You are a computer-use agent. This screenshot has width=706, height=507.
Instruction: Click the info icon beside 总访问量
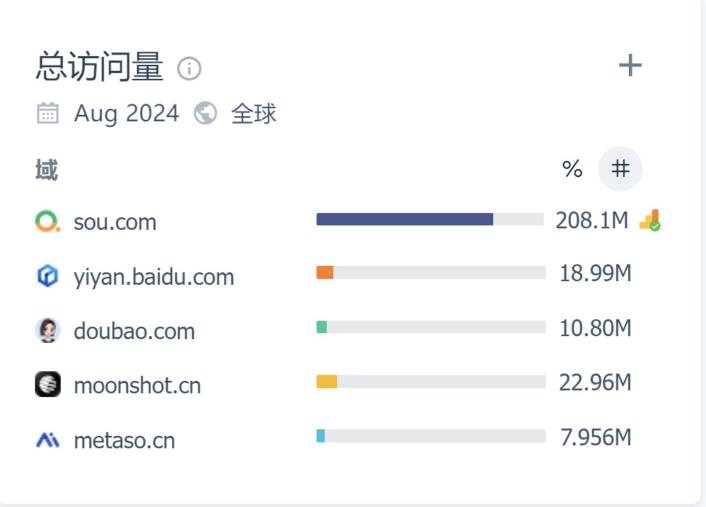click(x=189, y=68)
